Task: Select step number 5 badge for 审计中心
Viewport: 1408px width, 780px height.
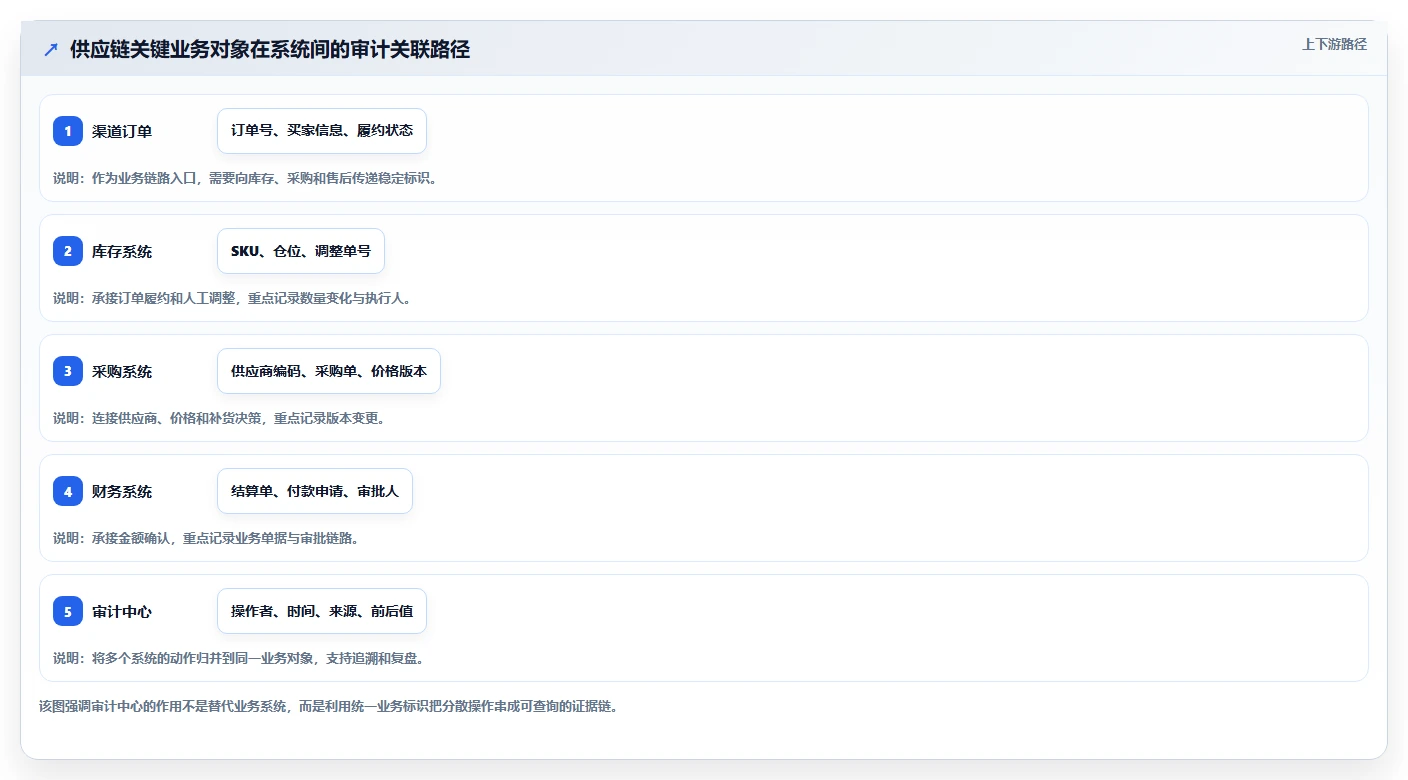Action: (x=68, y=611)
